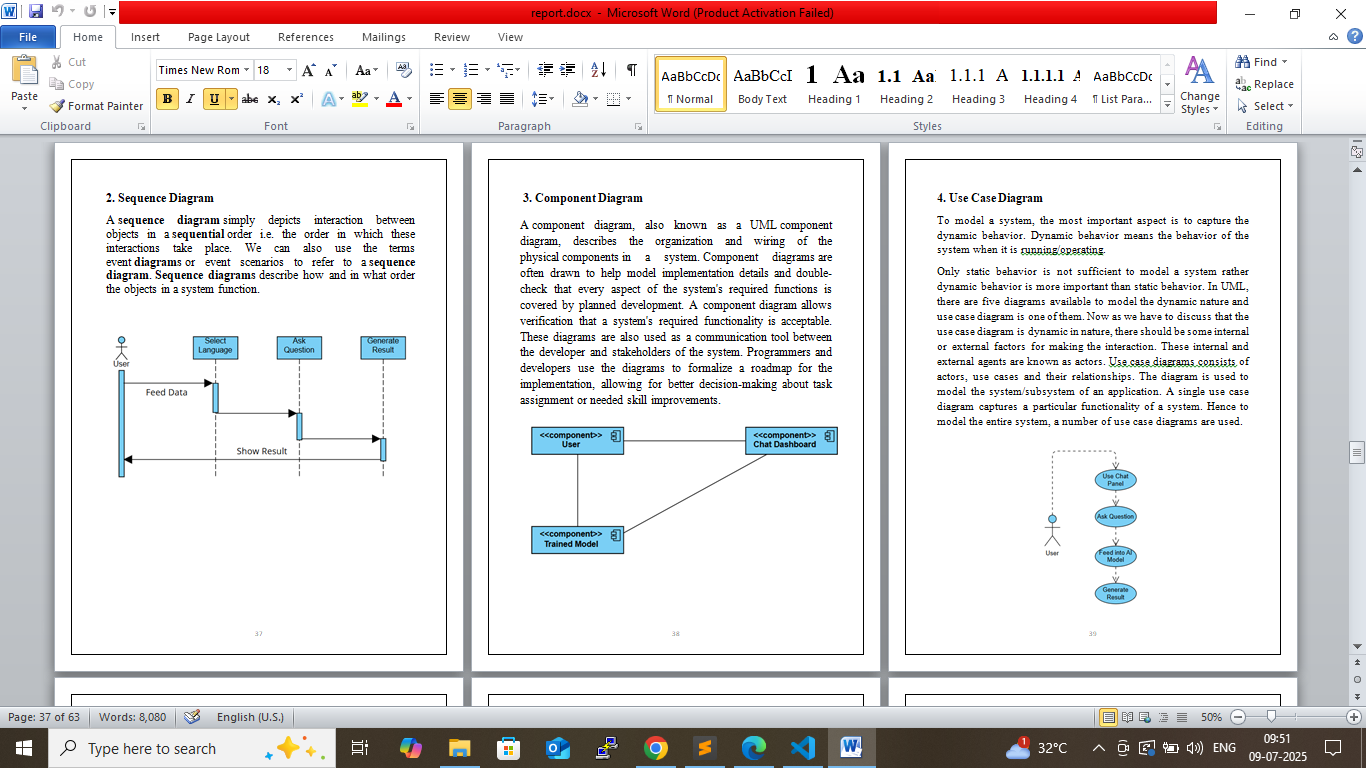The image size is (1366, 768).
Task: Click the Clear Formatting icon
Action: pyautogui.click(x=403, y=70)
